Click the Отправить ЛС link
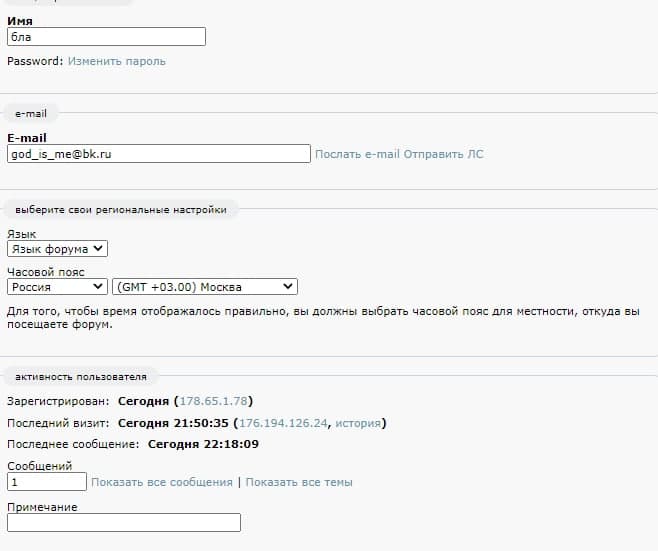 pos(444,154)
